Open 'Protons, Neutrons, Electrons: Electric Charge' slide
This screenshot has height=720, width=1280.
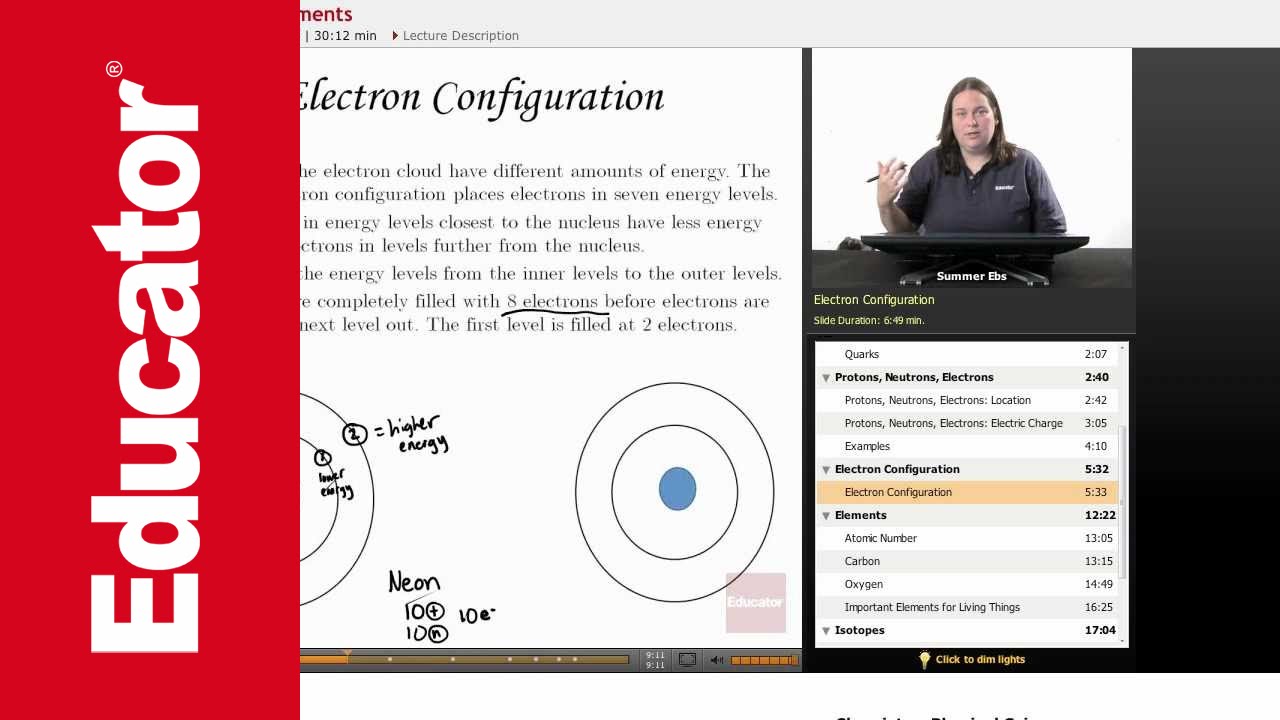click(968, 423)
